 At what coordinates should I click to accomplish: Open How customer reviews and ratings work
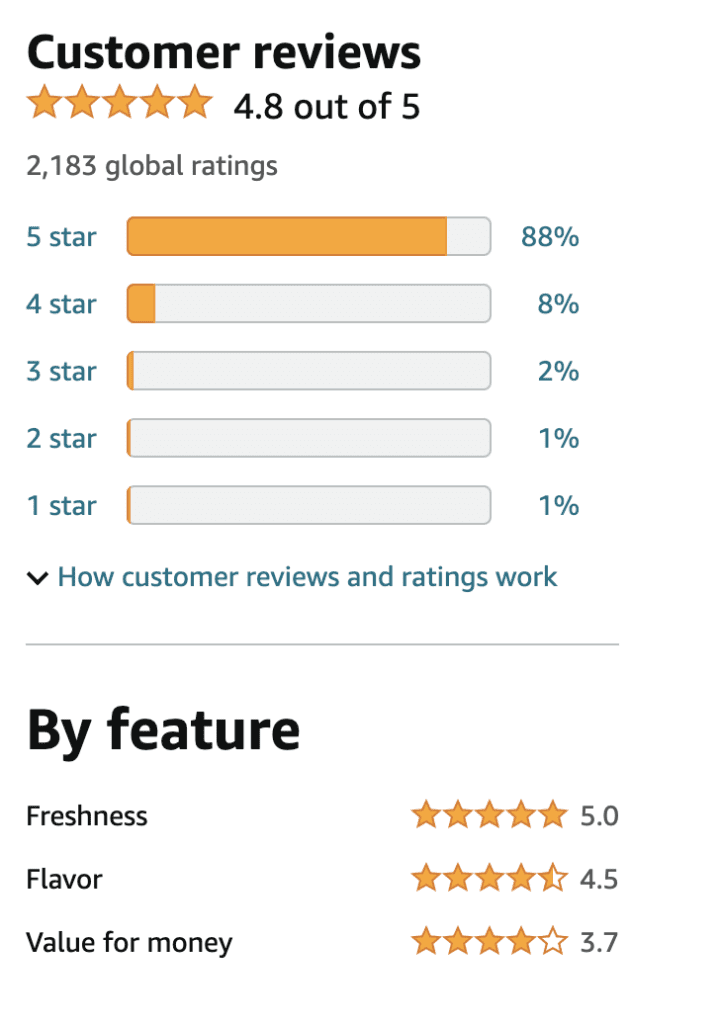coord(307,577)
